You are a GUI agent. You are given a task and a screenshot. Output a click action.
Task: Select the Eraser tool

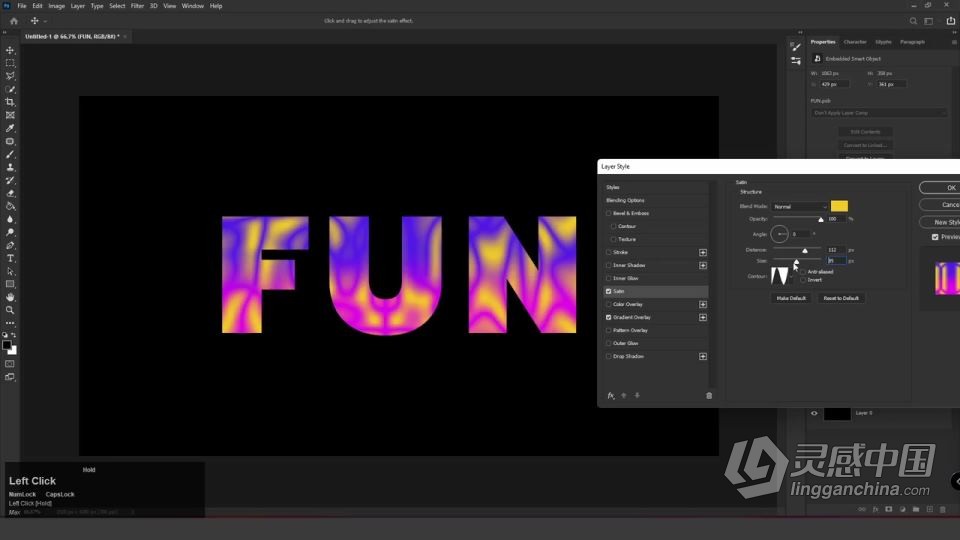(x=10, y=193)
